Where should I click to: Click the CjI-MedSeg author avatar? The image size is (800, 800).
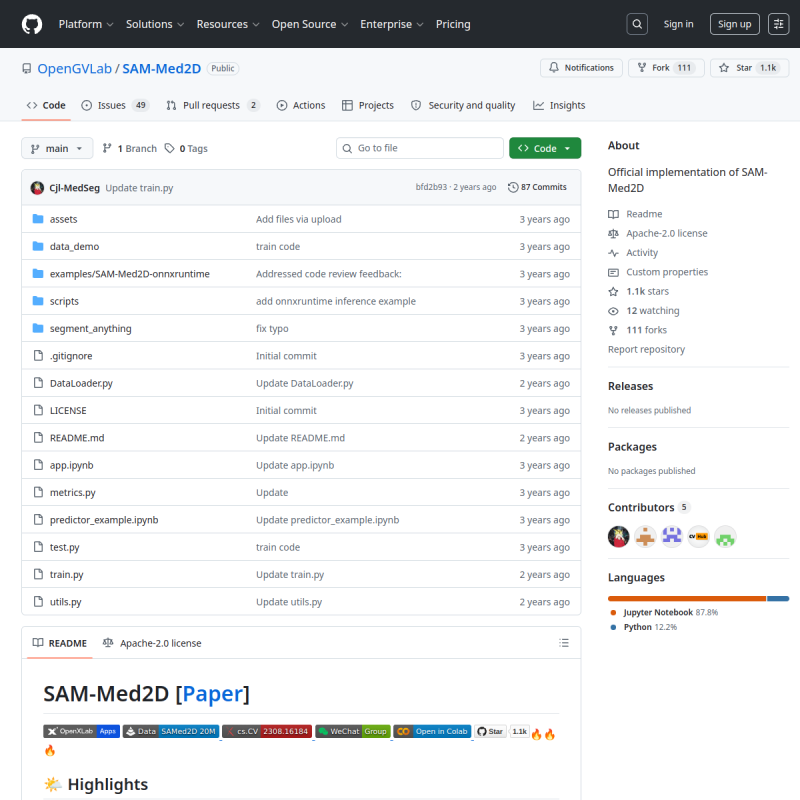coord(37,188)
